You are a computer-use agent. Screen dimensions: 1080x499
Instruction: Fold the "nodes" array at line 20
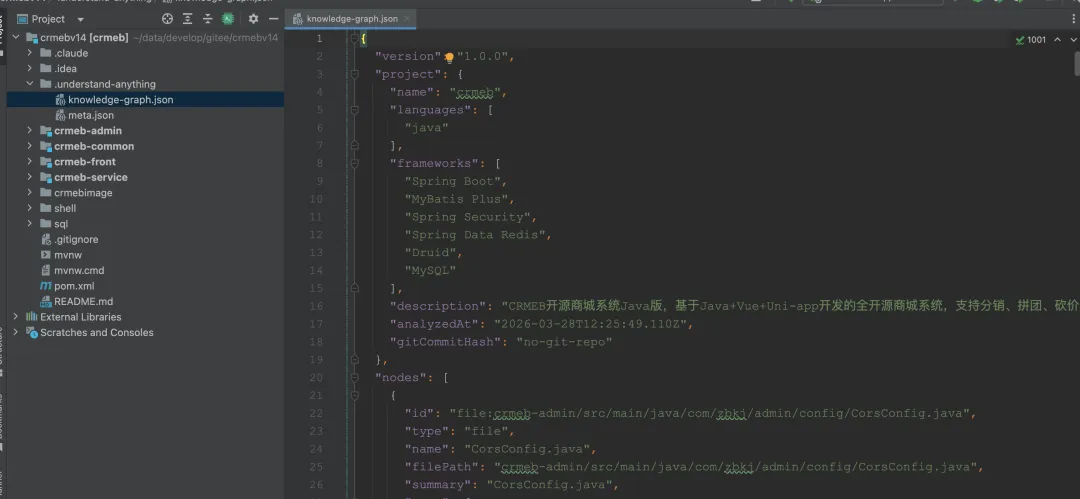pos(354,377)
